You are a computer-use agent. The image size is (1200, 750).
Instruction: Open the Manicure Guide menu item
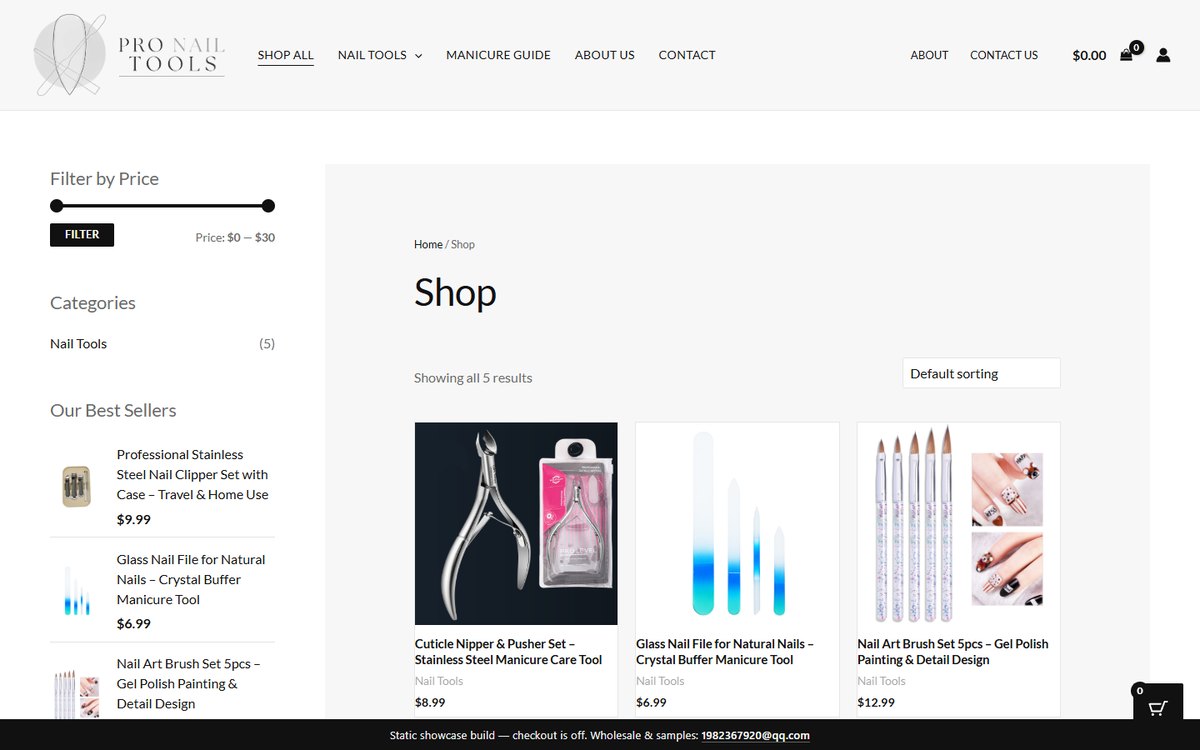(x=498, y=55)
